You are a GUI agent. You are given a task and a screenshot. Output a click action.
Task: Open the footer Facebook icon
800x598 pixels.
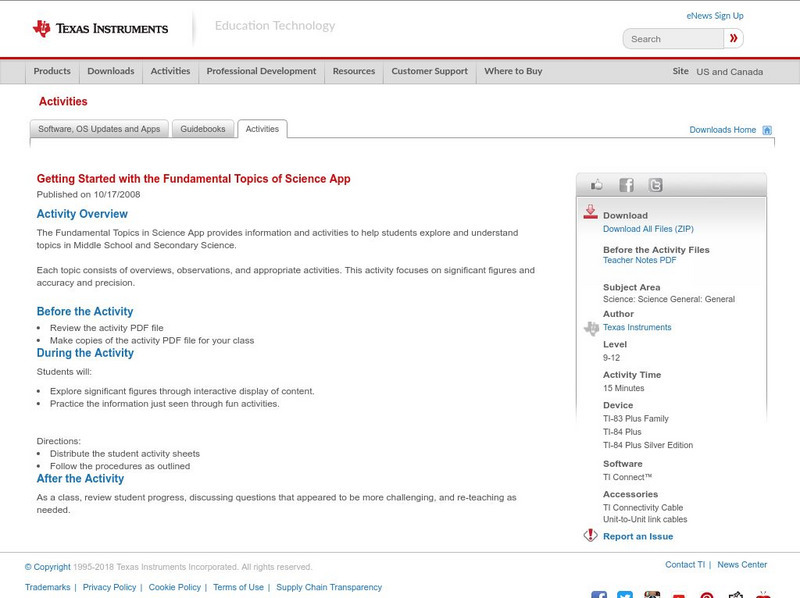point(599,594)
